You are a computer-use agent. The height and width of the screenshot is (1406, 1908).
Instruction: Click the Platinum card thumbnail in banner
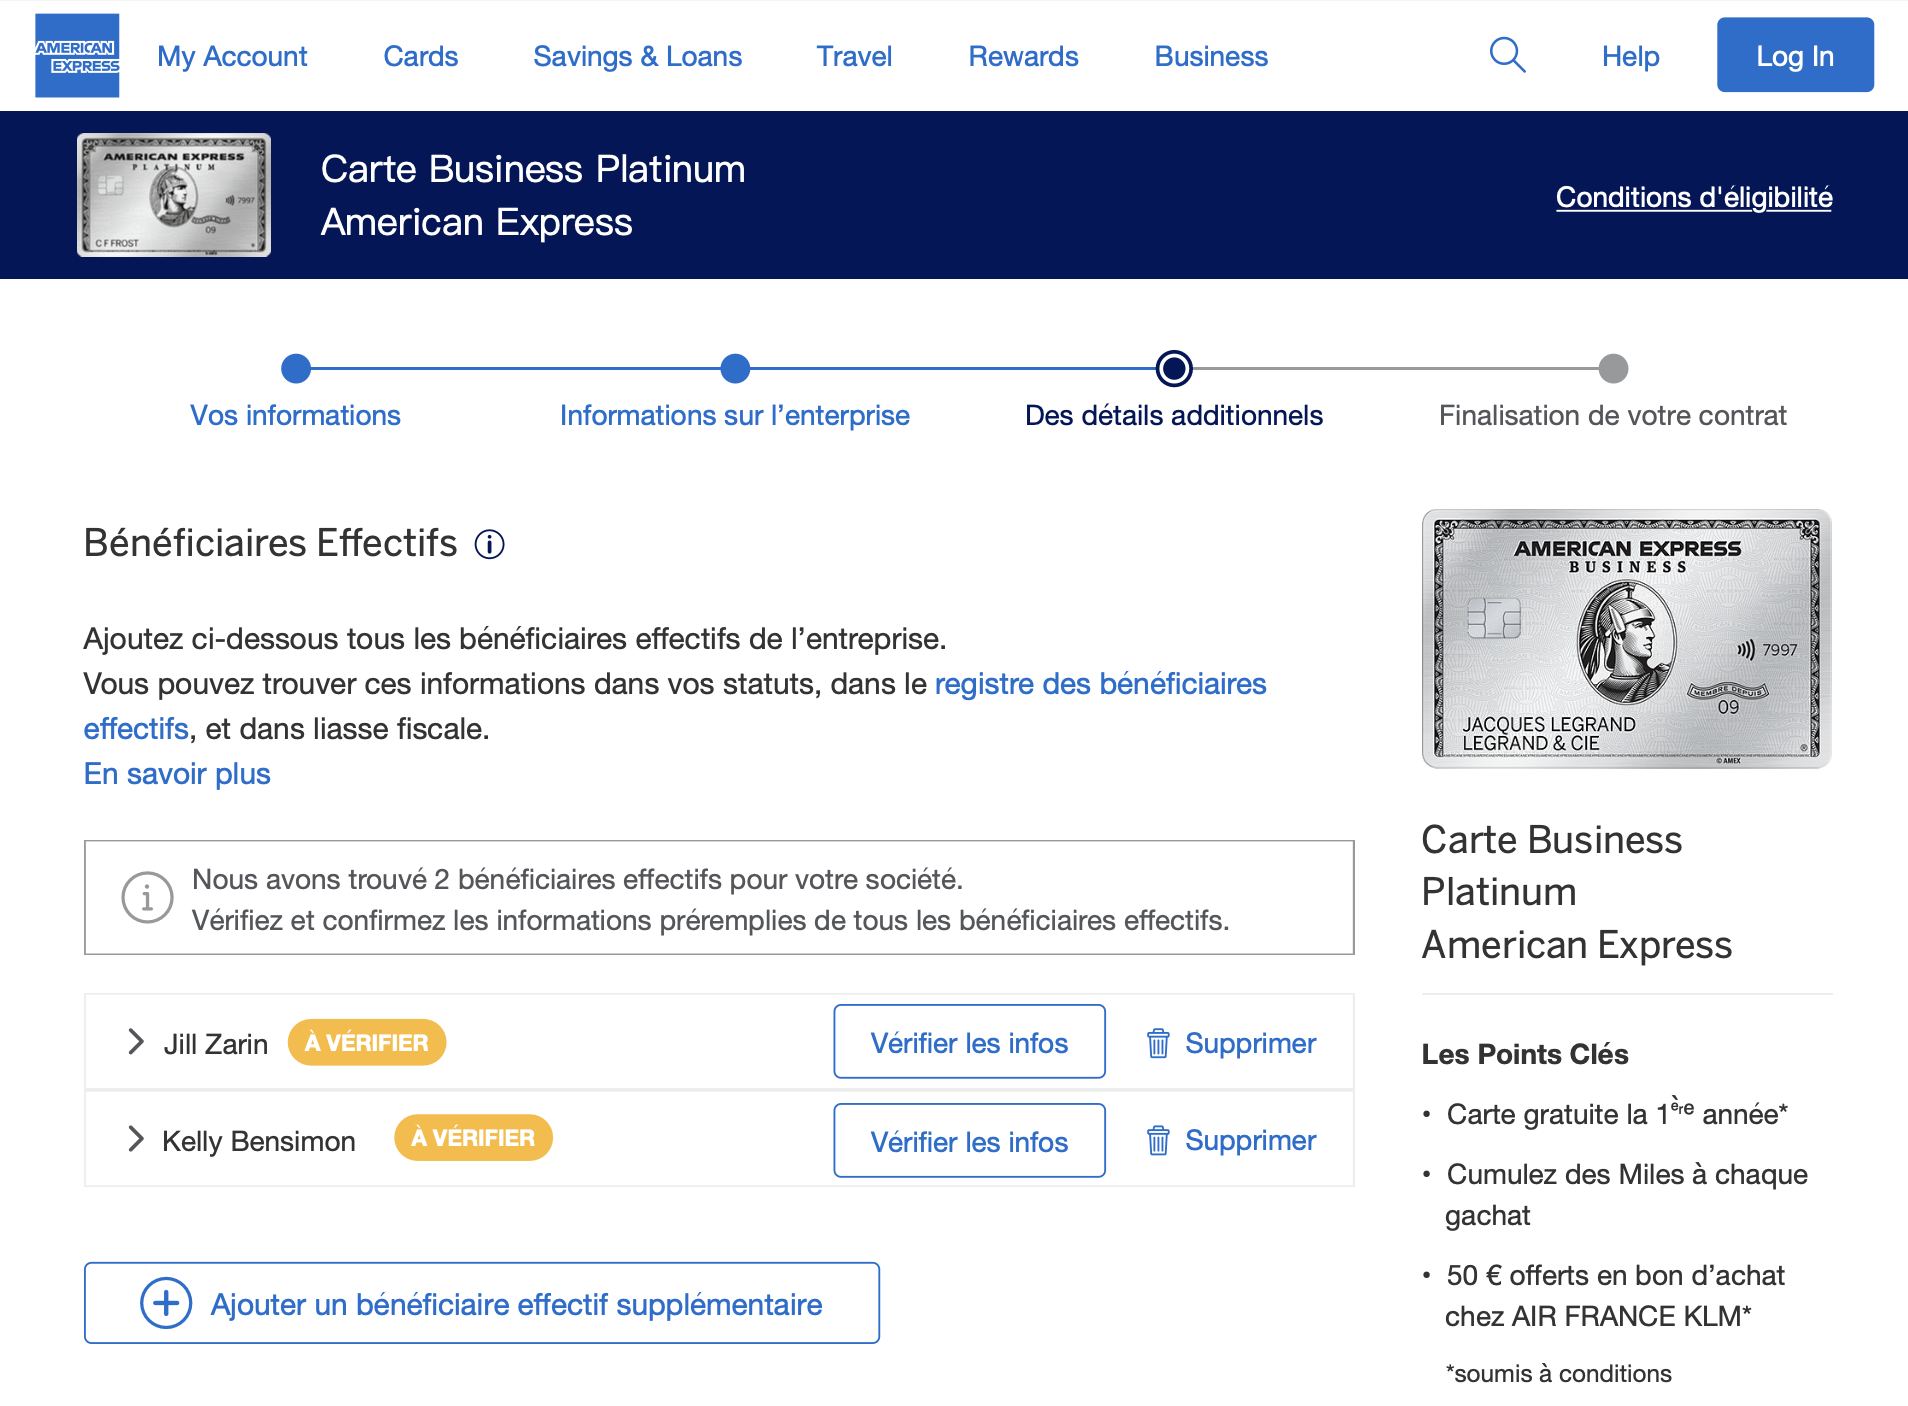174,195
